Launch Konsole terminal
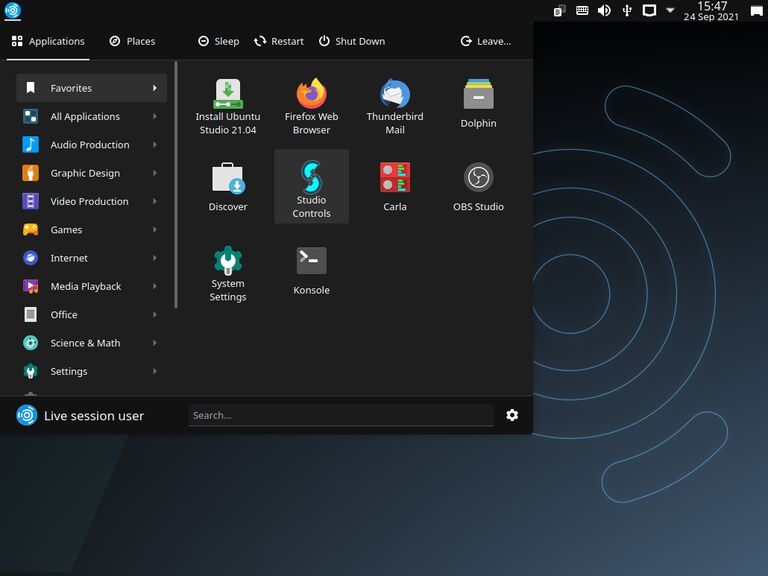The image size is (768, 576). [312, 270]
